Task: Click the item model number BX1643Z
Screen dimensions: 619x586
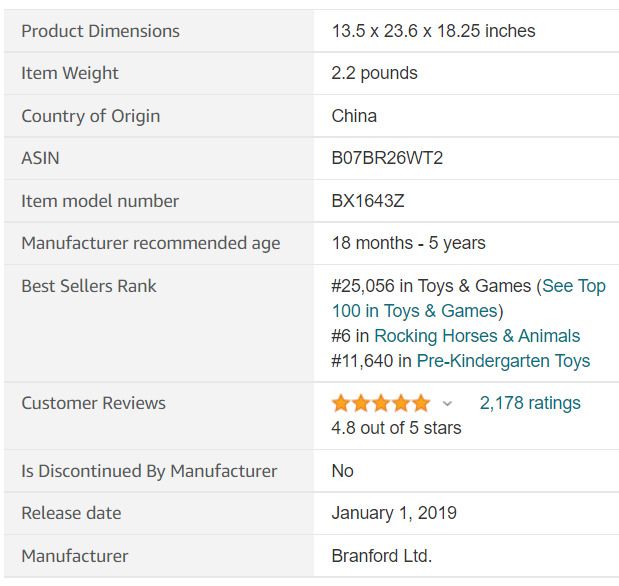Action: click(x=368, y=201)
